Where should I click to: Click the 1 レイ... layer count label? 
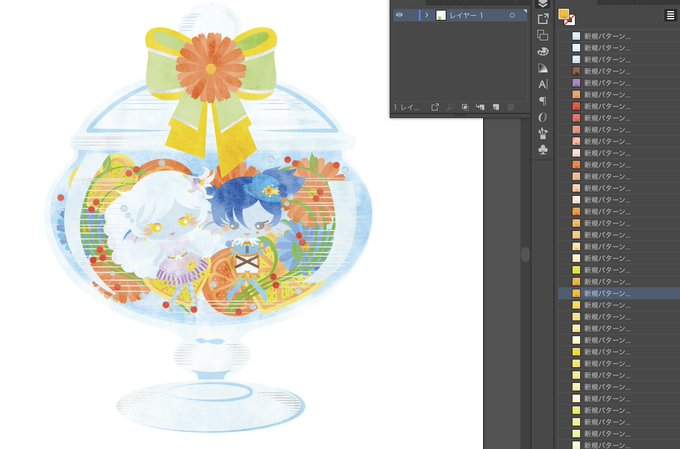click(x=406, y=107)
